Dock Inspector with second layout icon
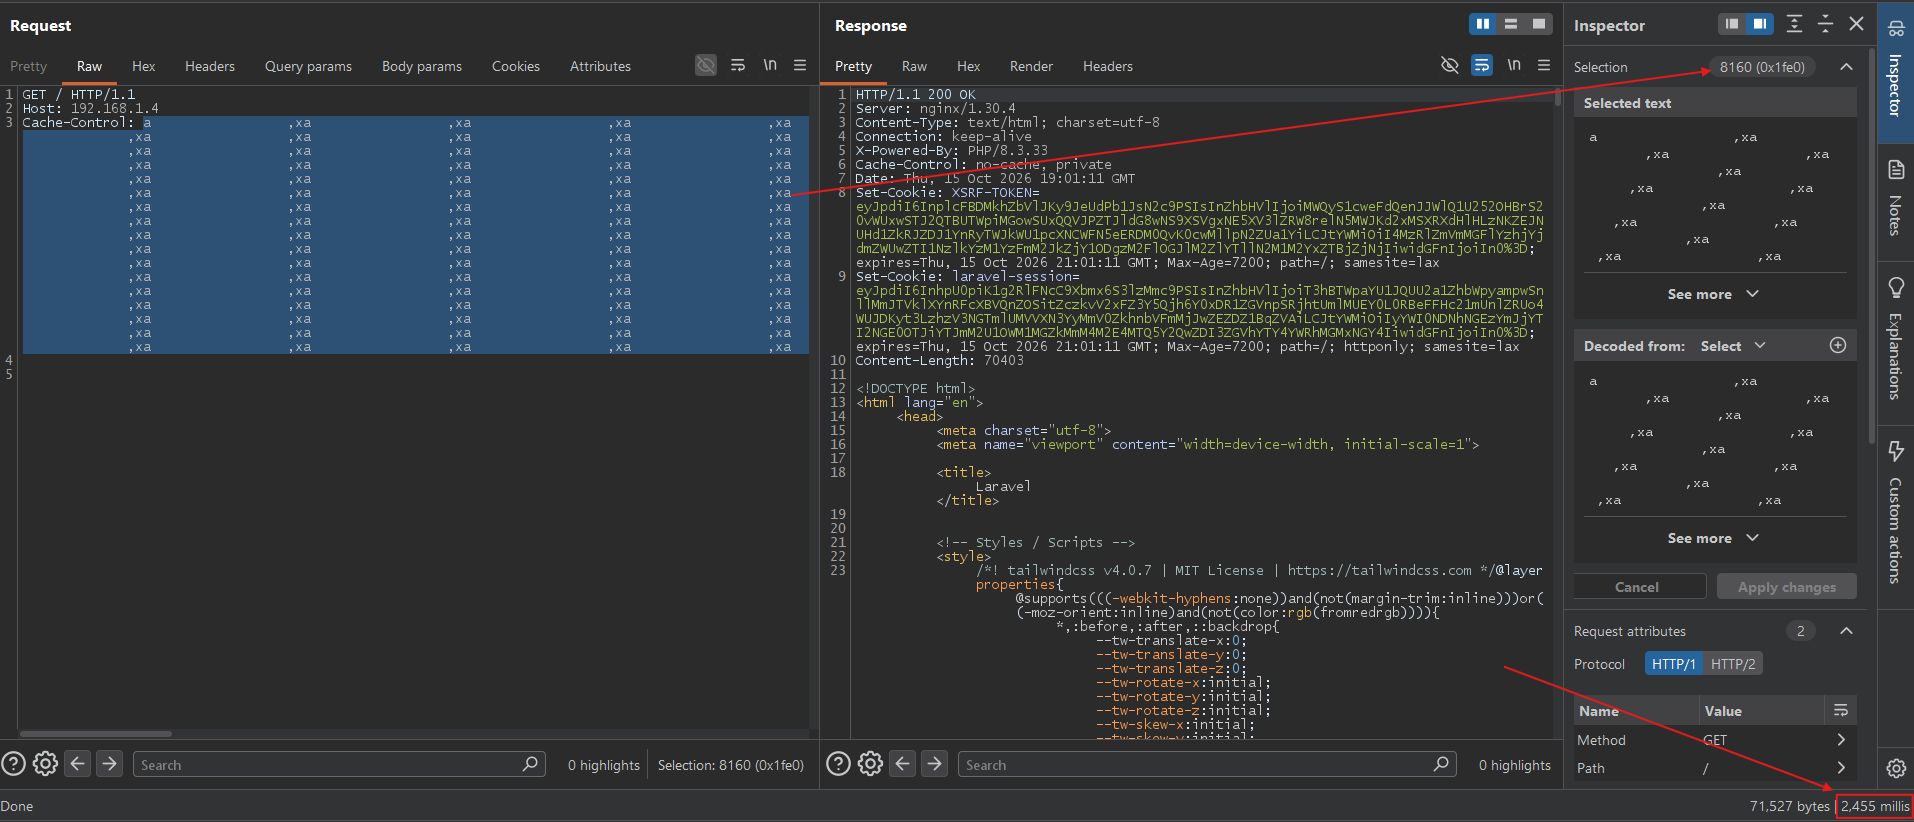 pyautogui.click(x=1760, y=24)
